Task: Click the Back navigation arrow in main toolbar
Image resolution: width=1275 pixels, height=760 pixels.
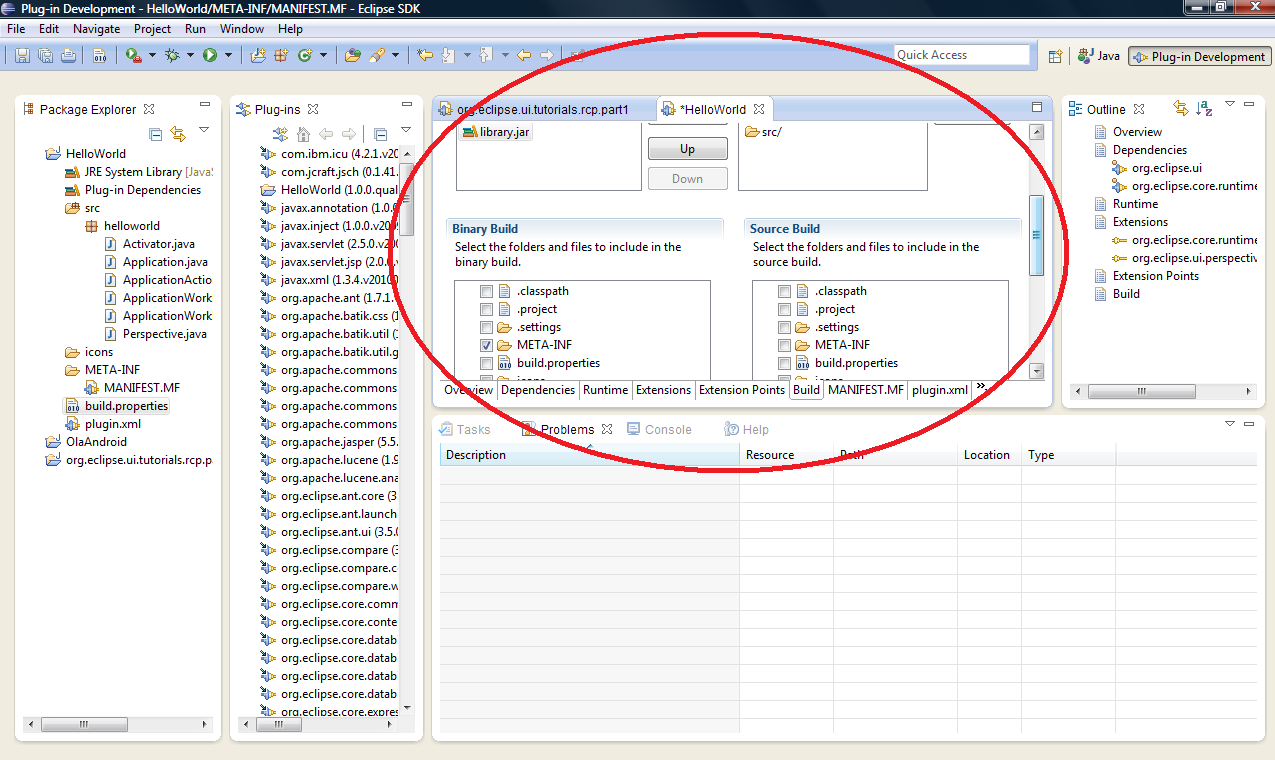Action: point(523,55)
